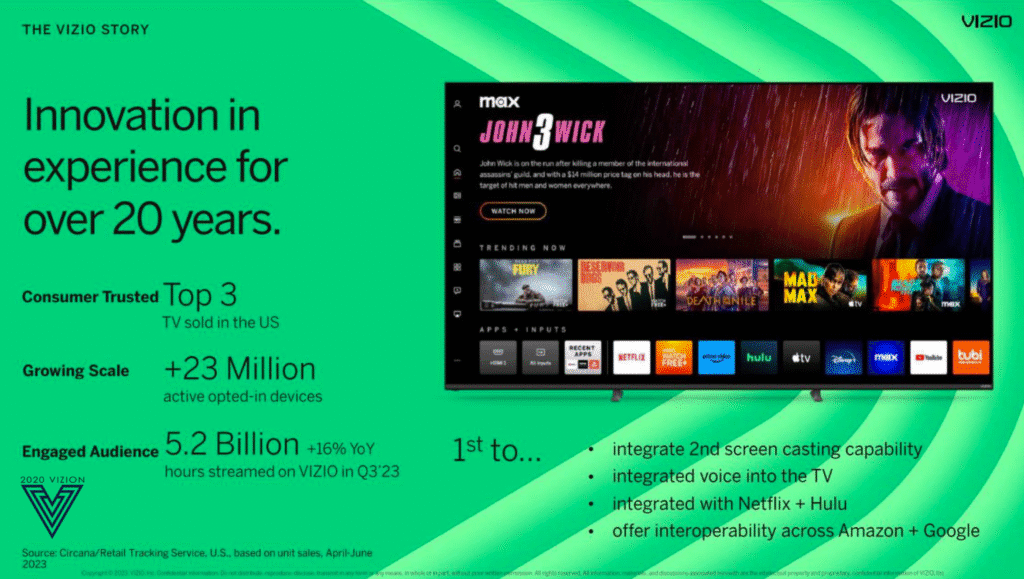
Task: Open the Max app tile
Action: pyautogui.click(x=885, y=357)
